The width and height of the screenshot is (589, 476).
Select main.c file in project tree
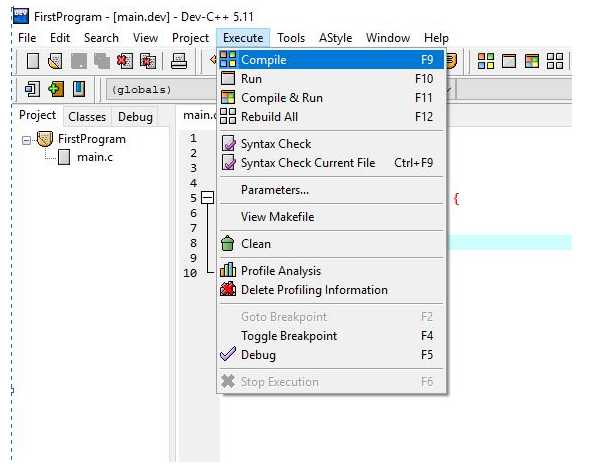click(x=95, y=157)
